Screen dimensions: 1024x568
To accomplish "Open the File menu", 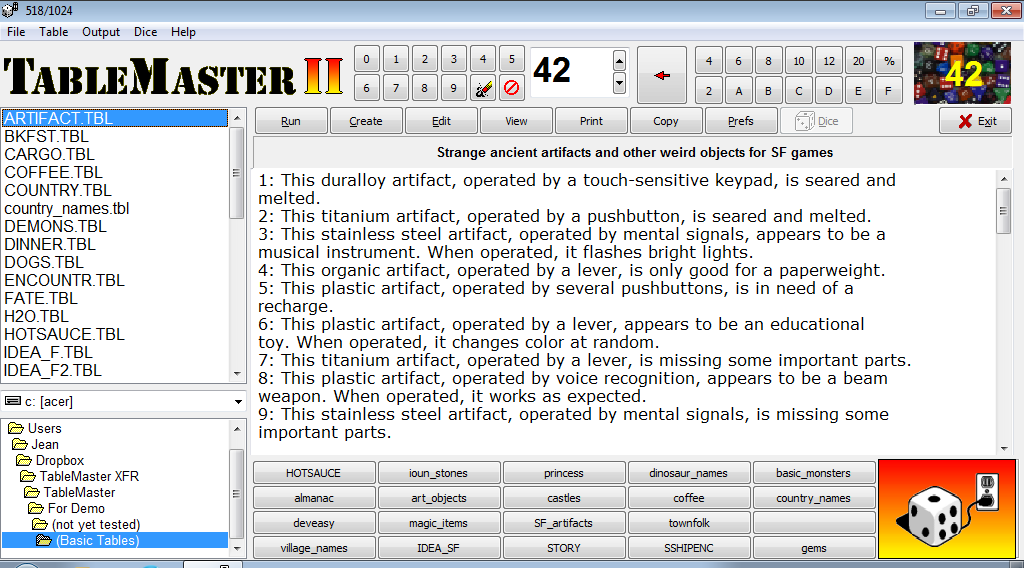I will [16, 32].
